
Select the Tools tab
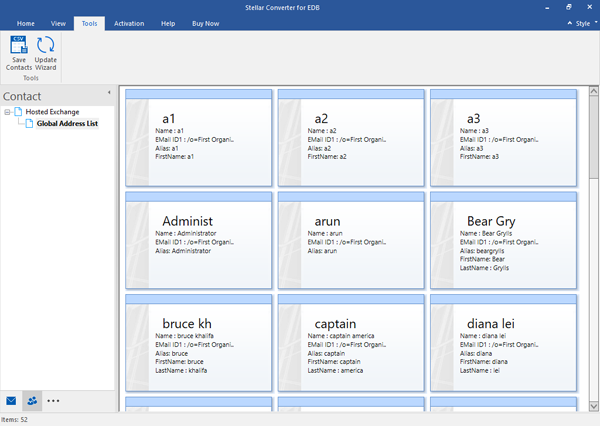[x=90, y=23]
